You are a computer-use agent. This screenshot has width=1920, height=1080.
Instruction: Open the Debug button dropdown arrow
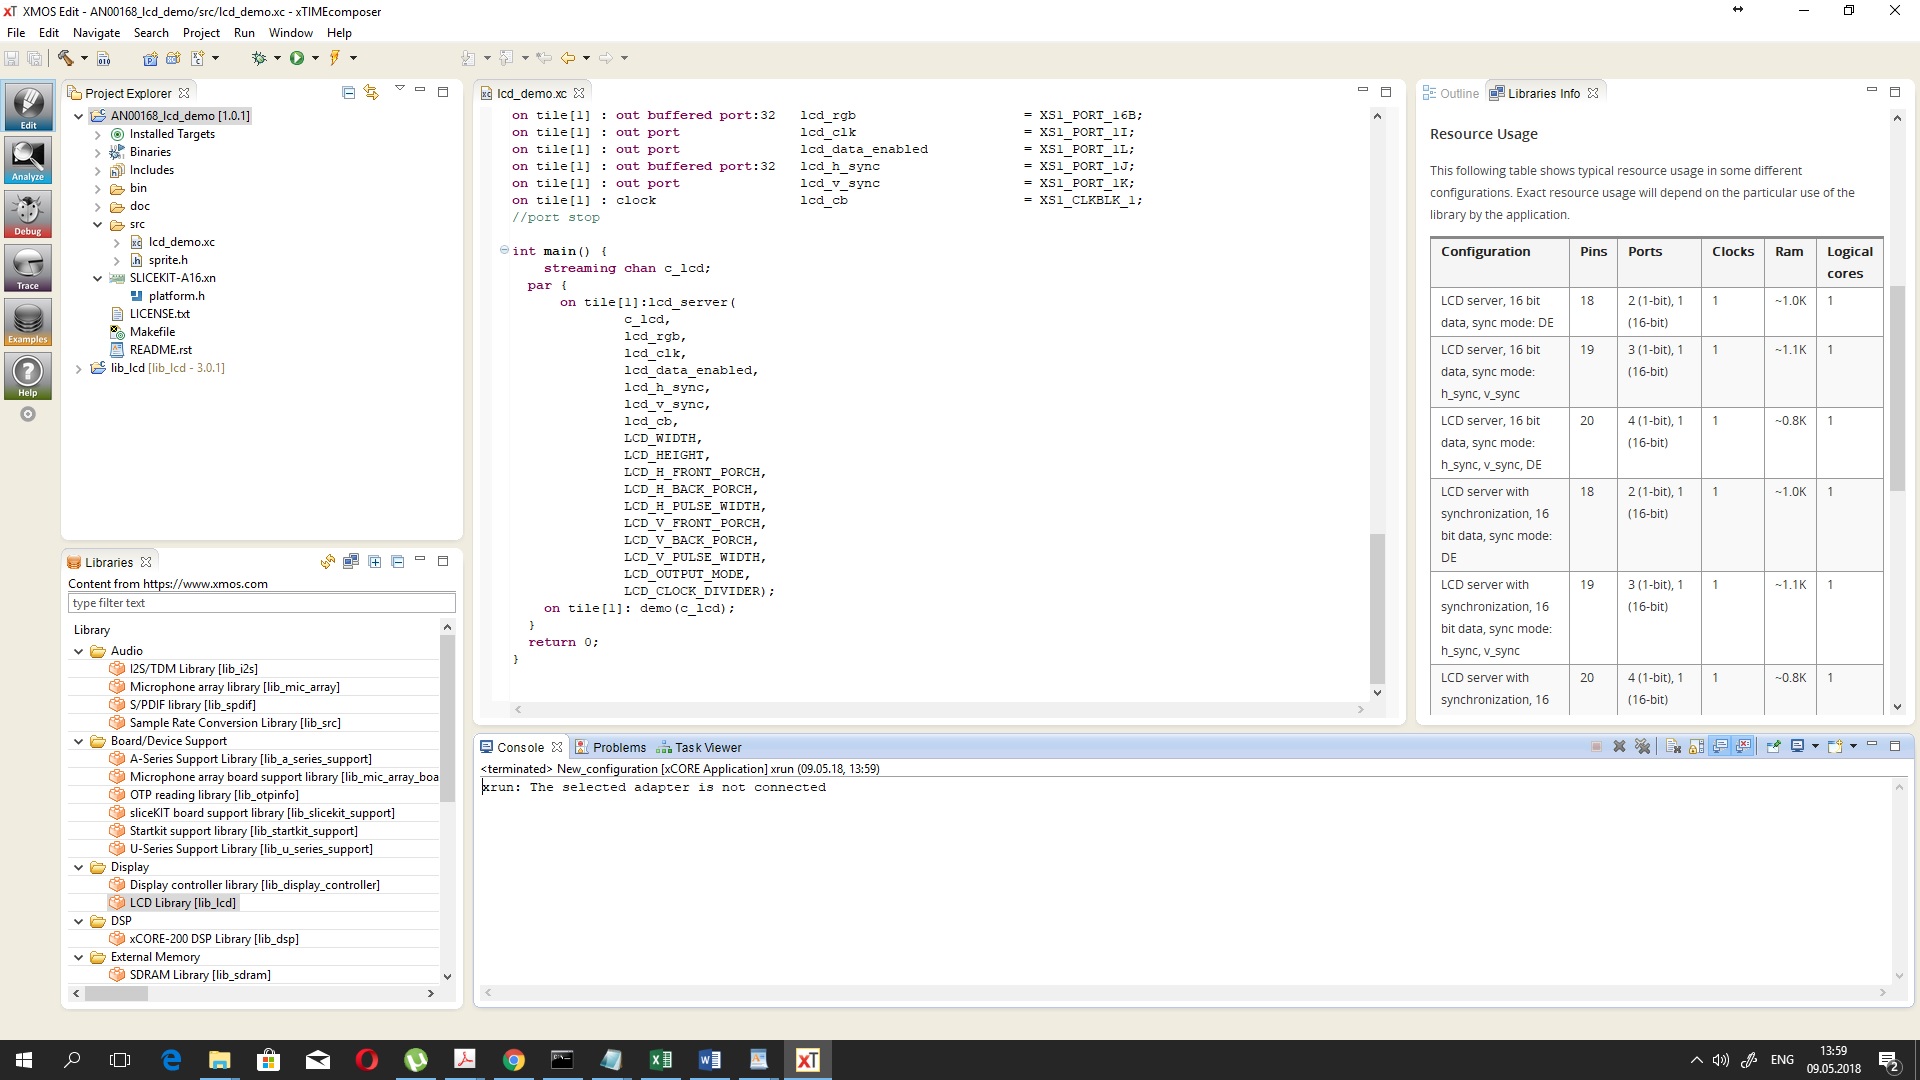277,58
